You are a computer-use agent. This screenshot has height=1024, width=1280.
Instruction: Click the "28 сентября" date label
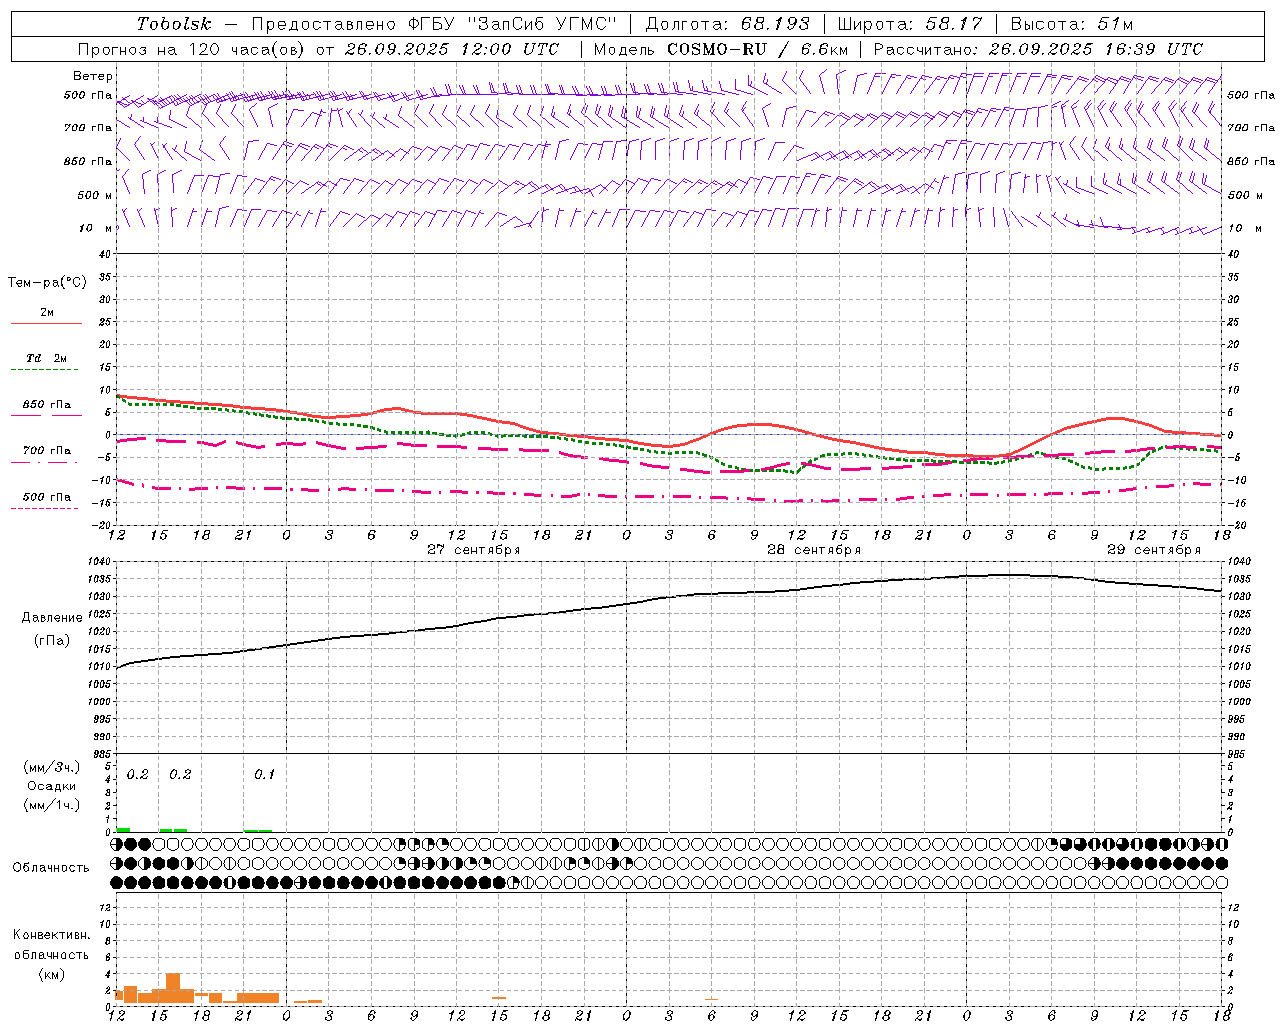tap(814, 550)
